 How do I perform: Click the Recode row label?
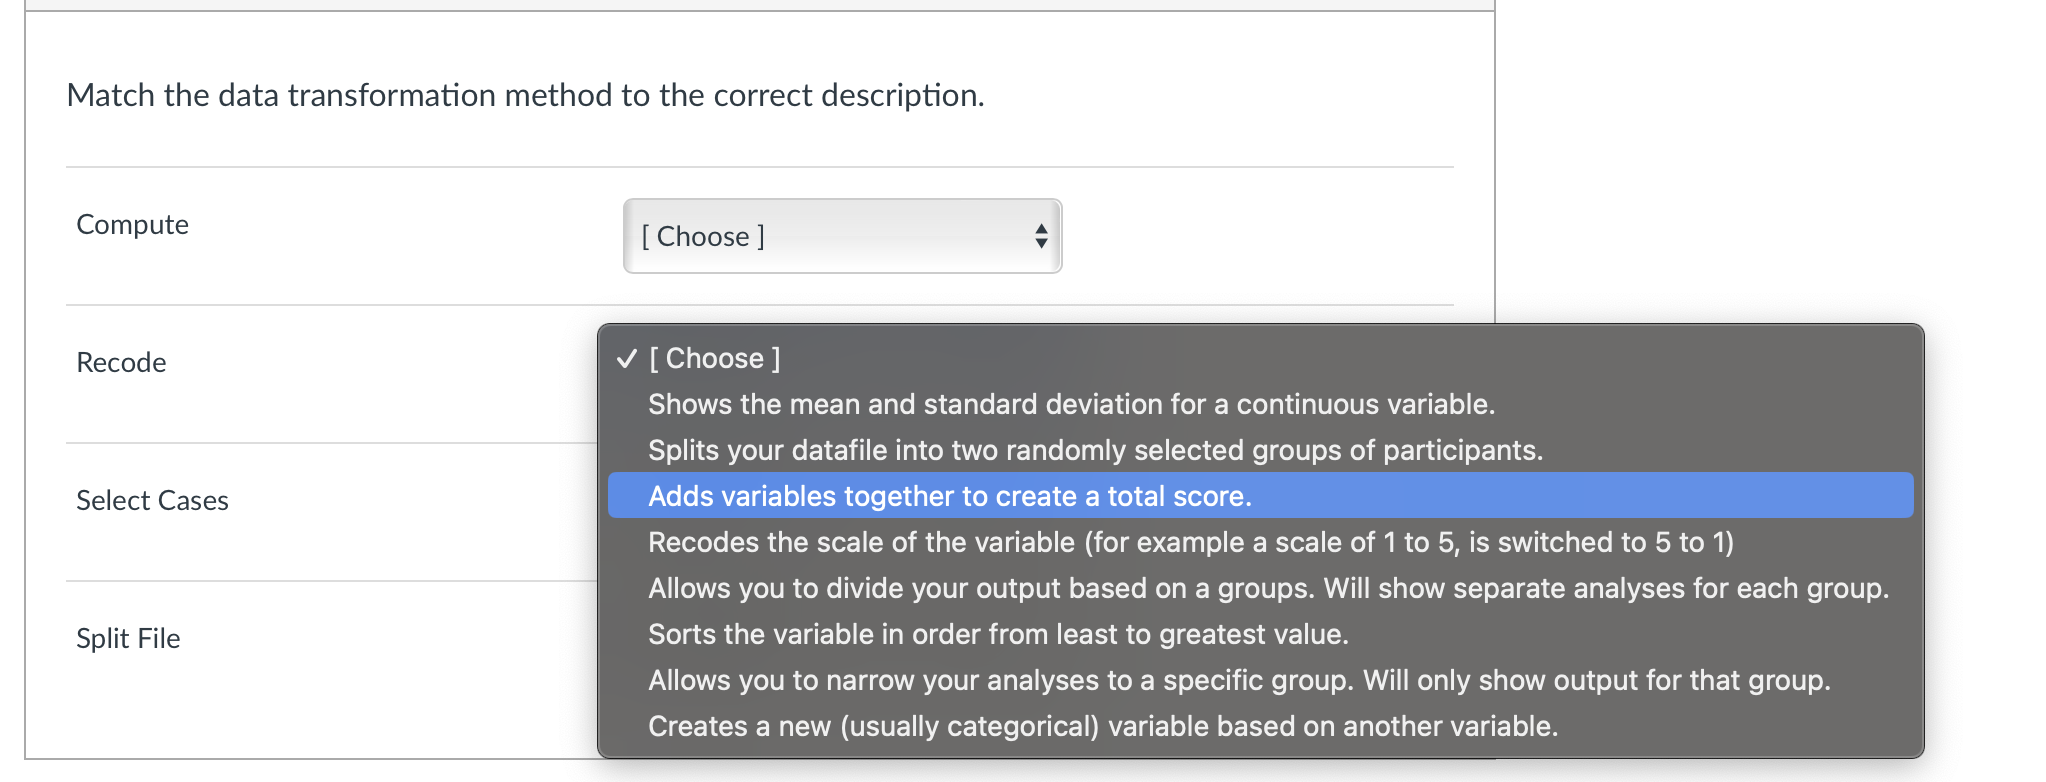[x=120, y=363]
